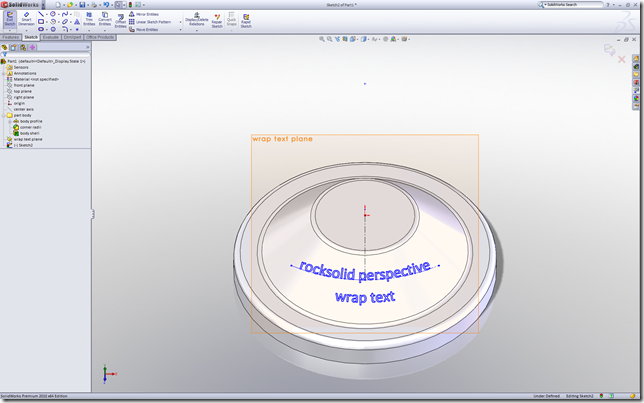Image resolution: width=644 pixels, height=403 pixels.
Task: Open the Trim Entities dropdown arrow
Action: (x=89, y=31)
